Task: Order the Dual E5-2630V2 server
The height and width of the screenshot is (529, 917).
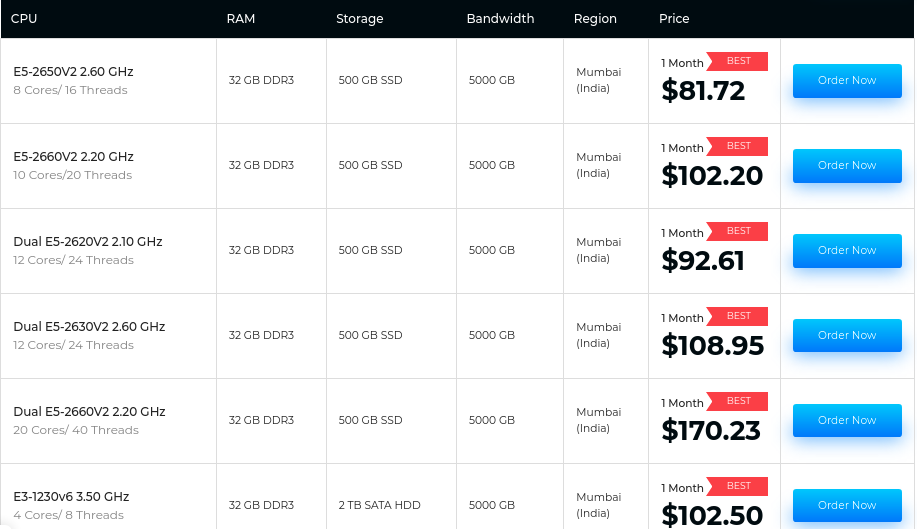Action: click(x=846, y=336)
